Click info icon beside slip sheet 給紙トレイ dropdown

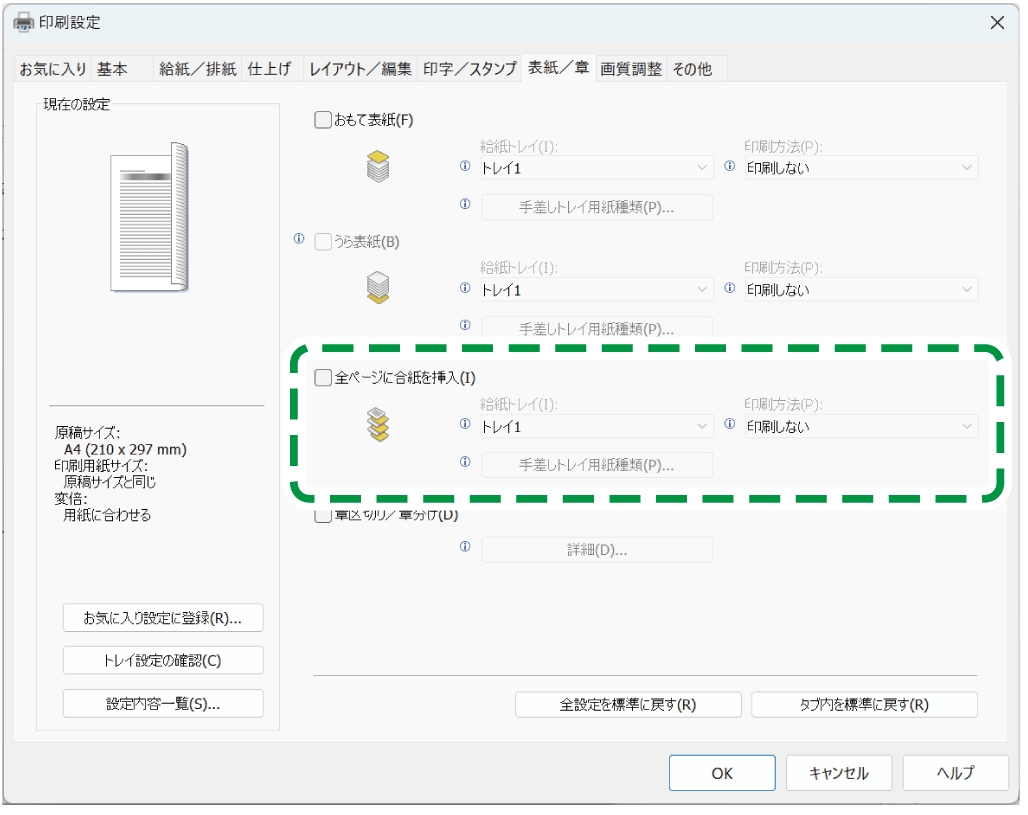click(465, 425)
